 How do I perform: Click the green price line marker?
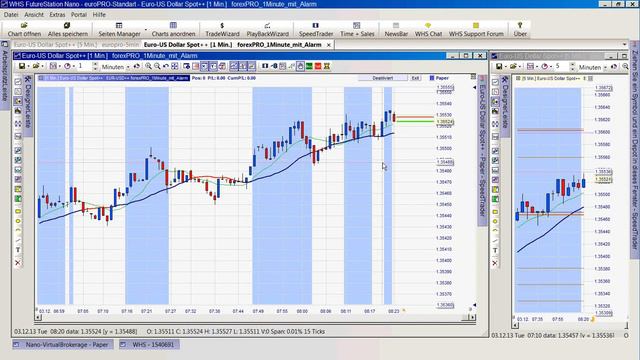[415, 121]
